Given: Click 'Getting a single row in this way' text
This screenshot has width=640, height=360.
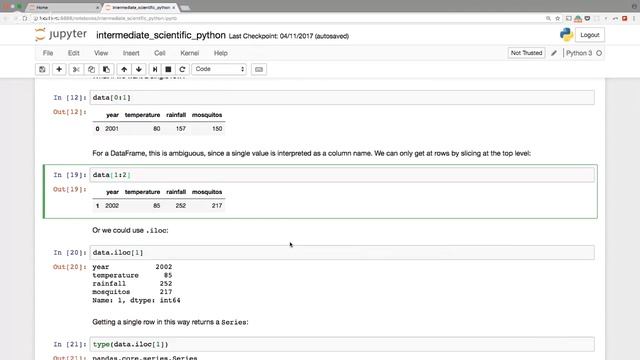Looking at the screenshot, I should [x=170, y=322].
